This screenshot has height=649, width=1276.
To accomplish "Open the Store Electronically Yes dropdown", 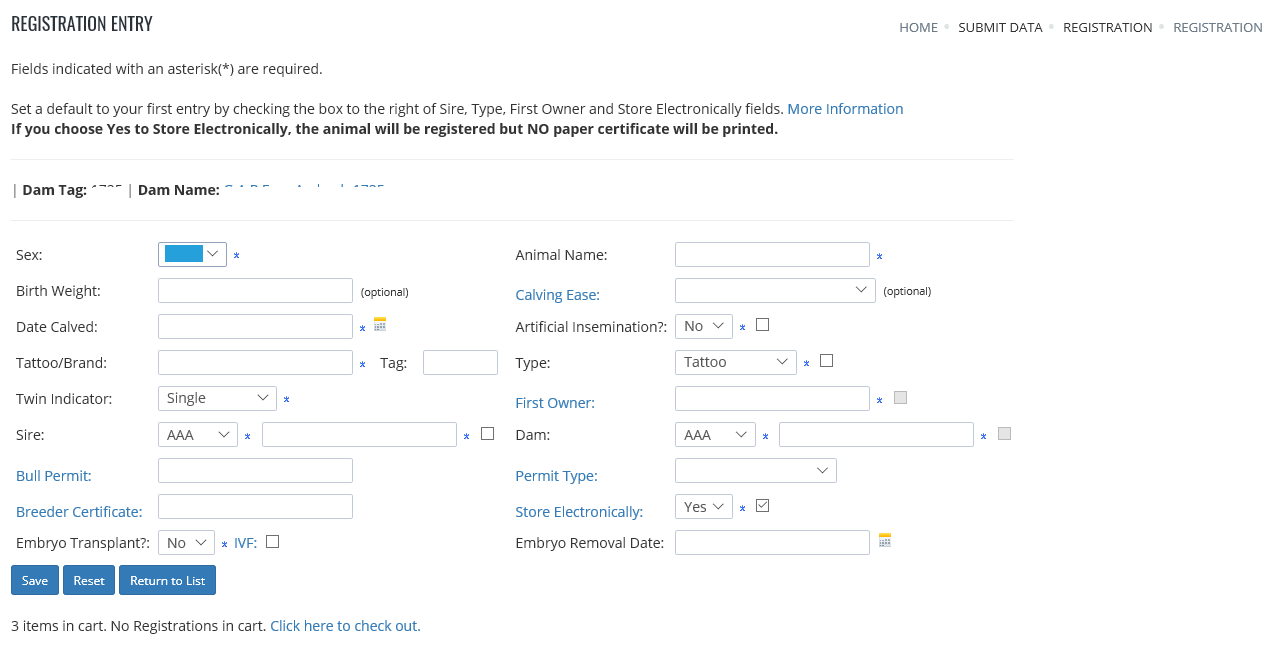I will click(704, 507).
